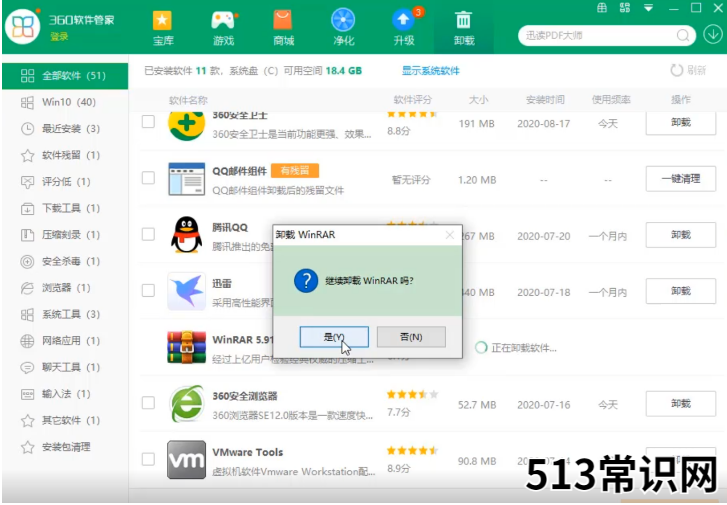The image size is (727, 505).
Task: Open the 净化 fan icon tab
Action: [x=343, y=28]
